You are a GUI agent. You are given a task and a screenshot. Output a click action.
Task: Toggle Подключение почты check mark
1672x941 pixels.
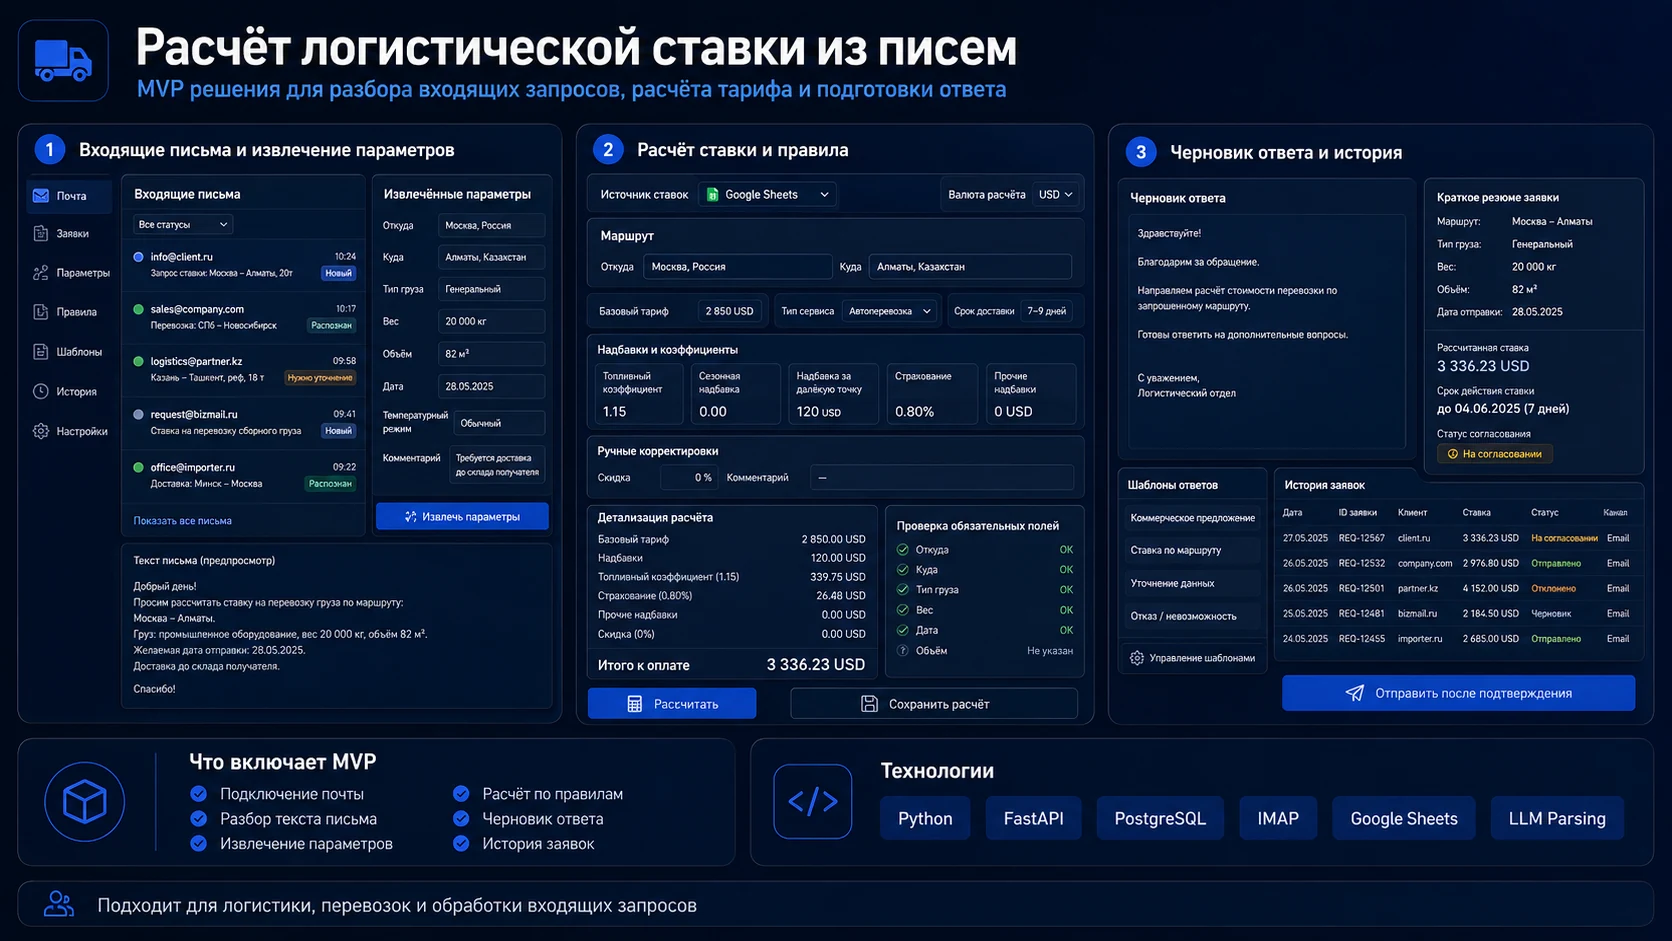[198, 793]
